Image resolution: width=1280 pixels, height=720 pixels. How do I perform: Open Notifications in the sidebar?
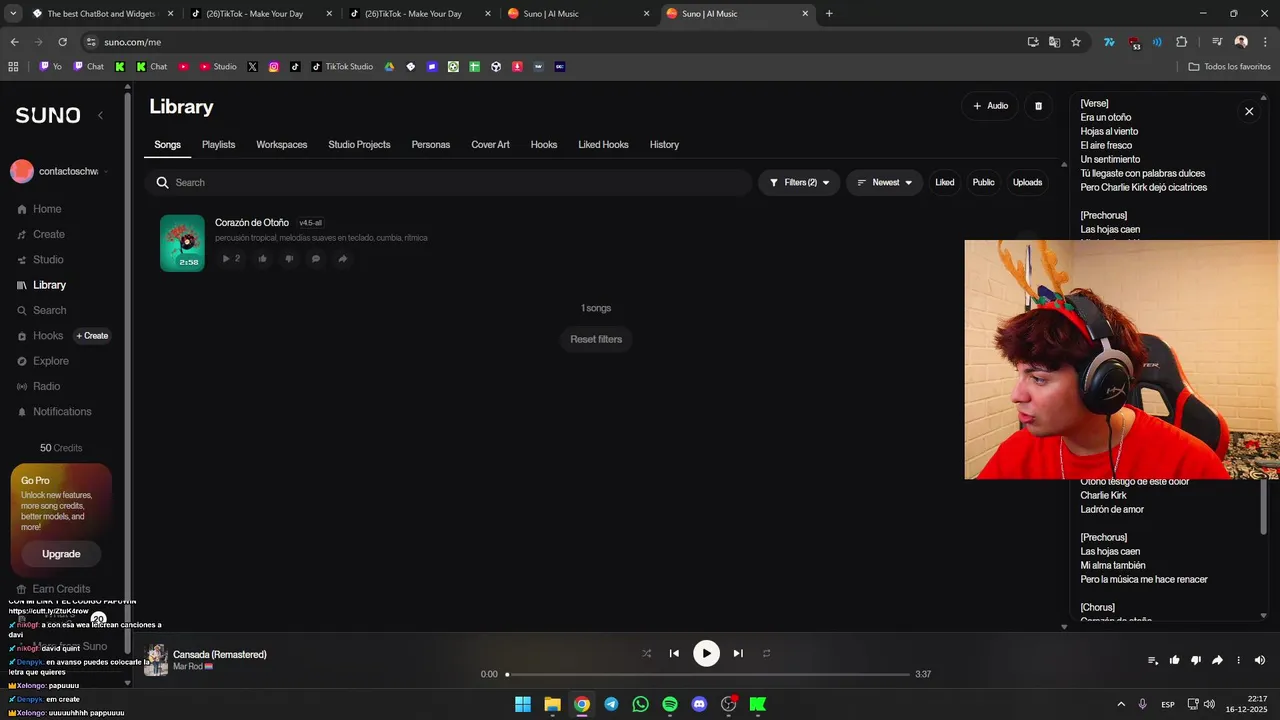click(54, 412)
